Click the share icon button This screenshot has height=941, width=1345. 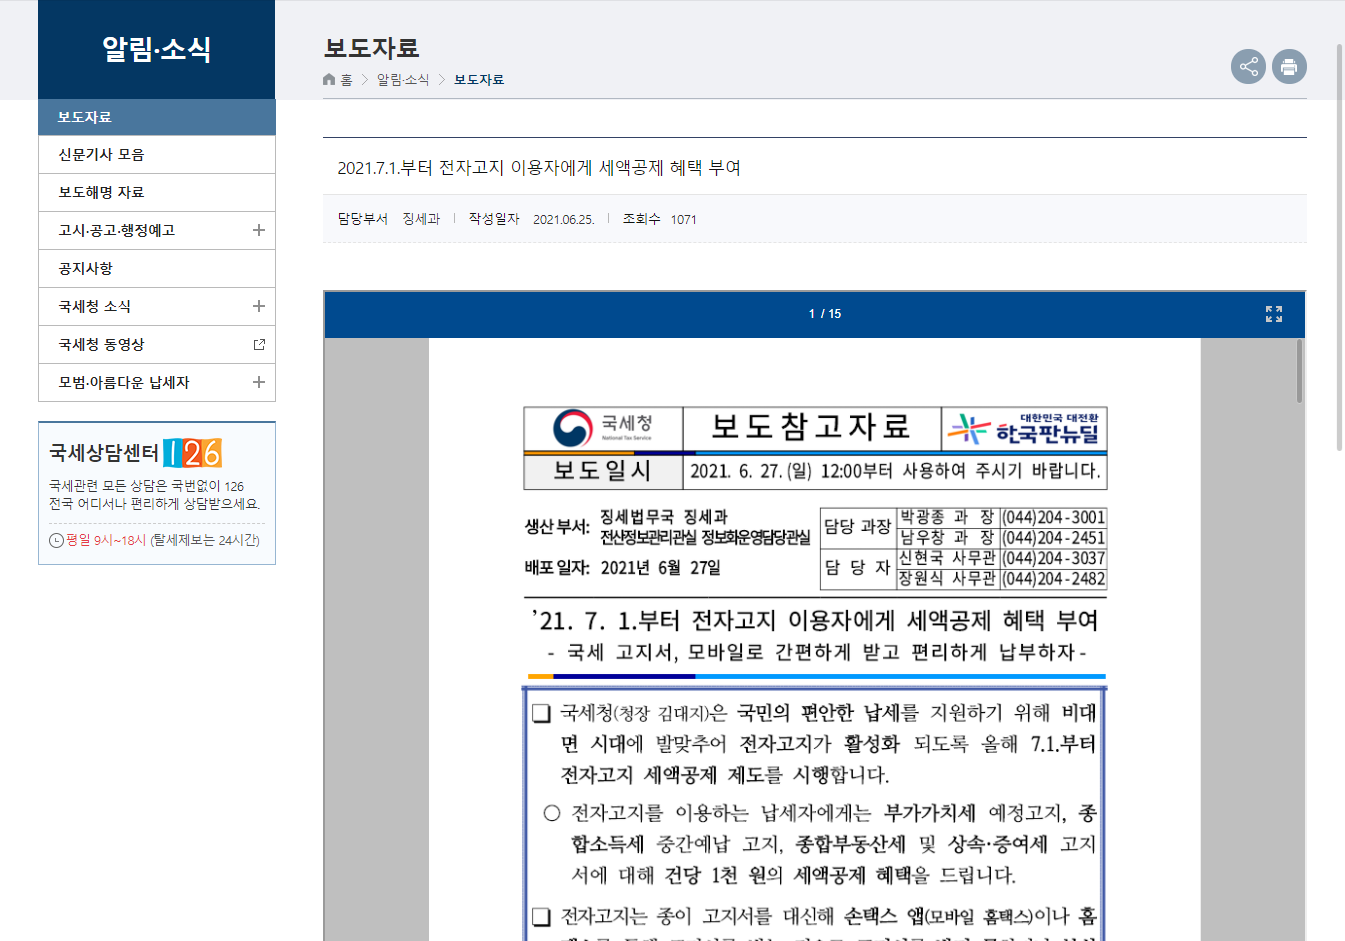[x=1248, y=67]
